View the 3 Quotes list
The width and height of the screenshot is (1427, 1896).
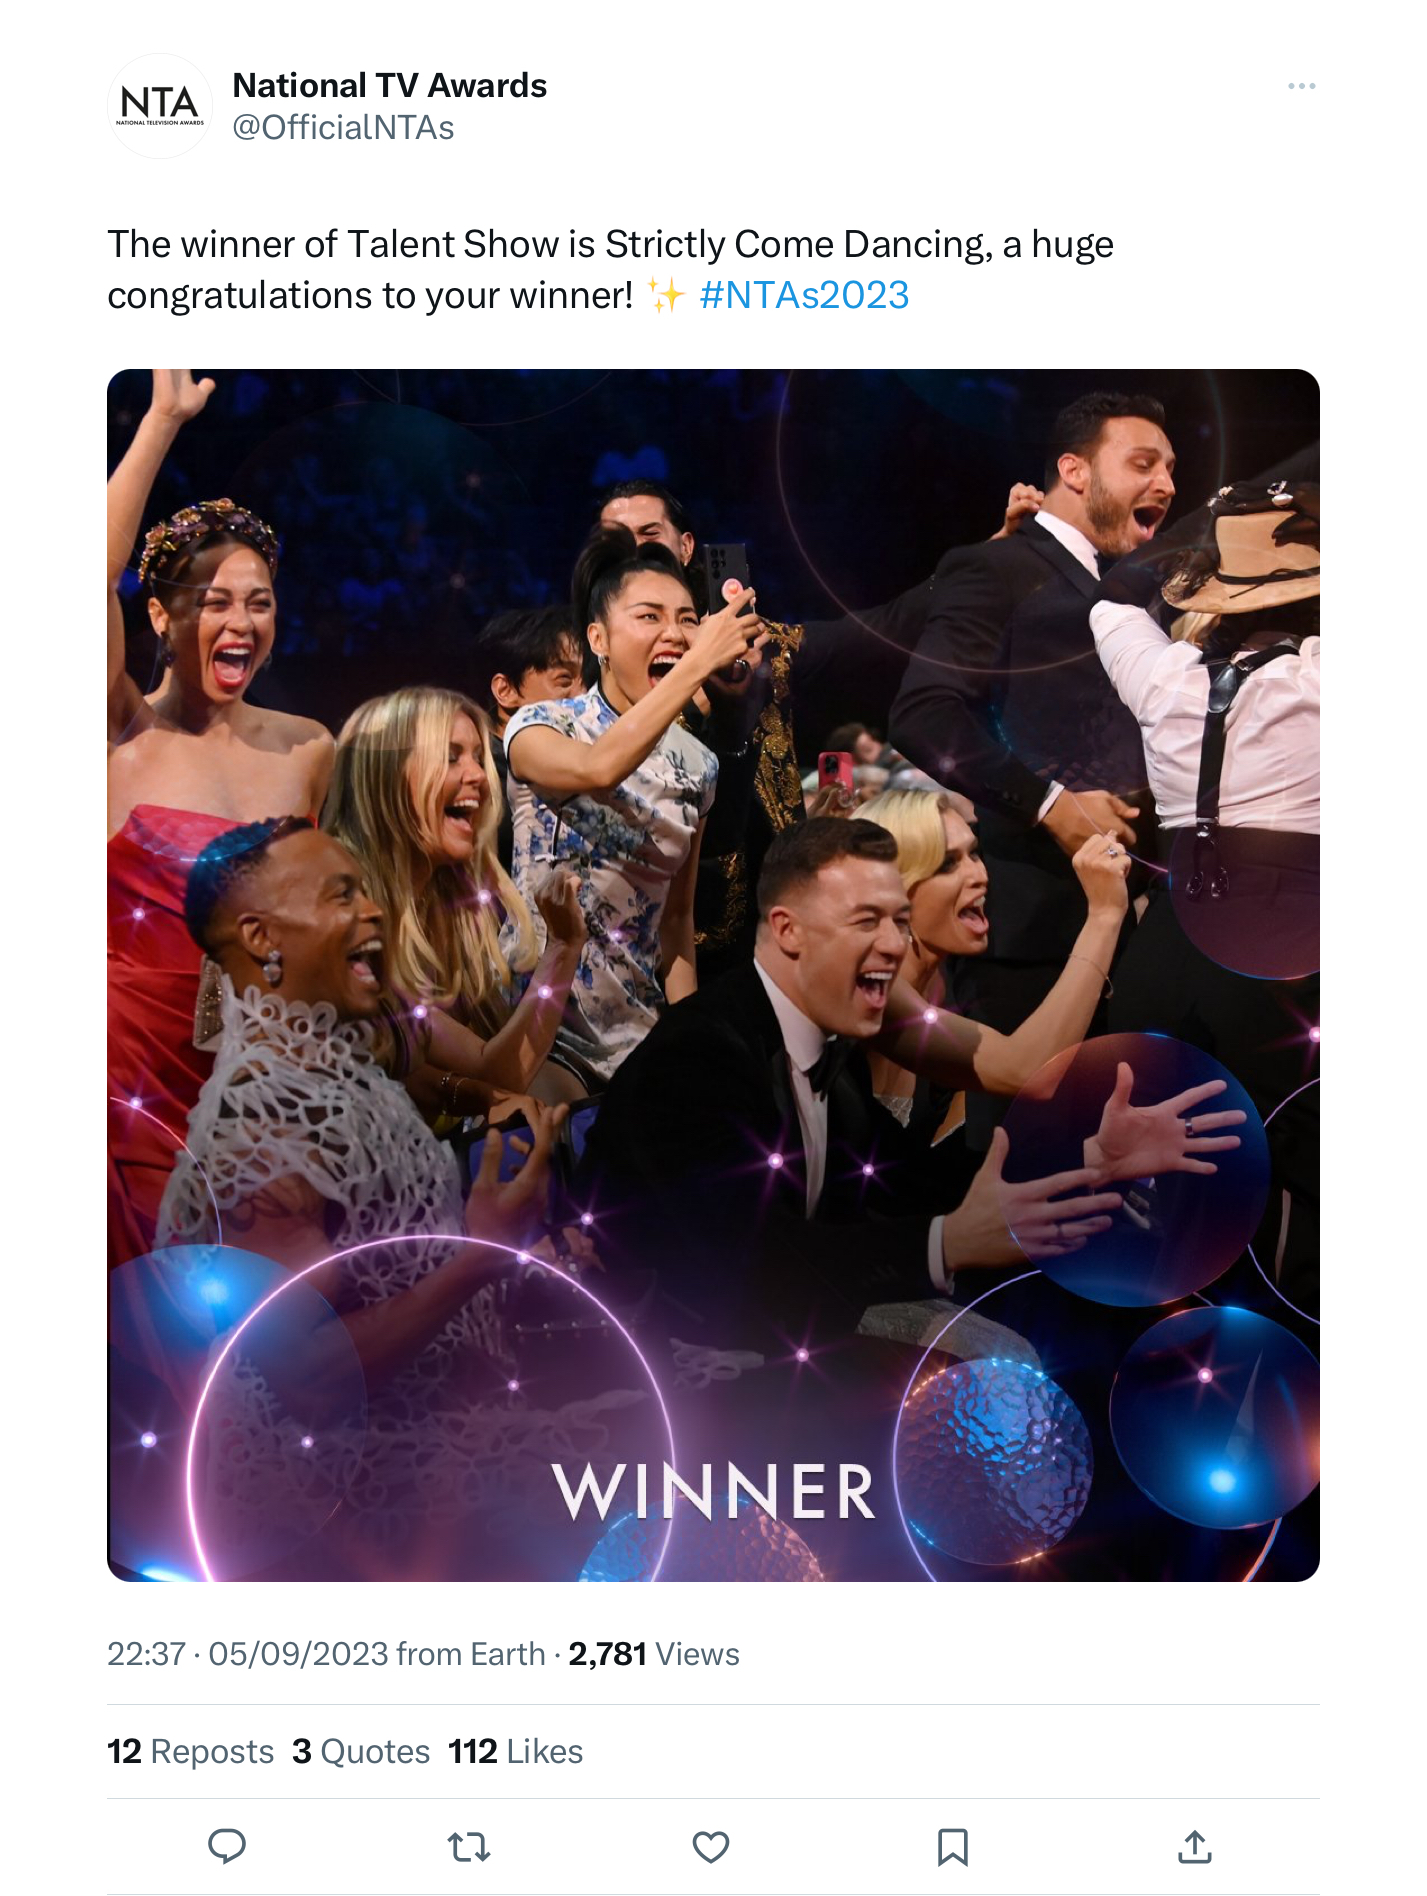tap(361, 1751)
